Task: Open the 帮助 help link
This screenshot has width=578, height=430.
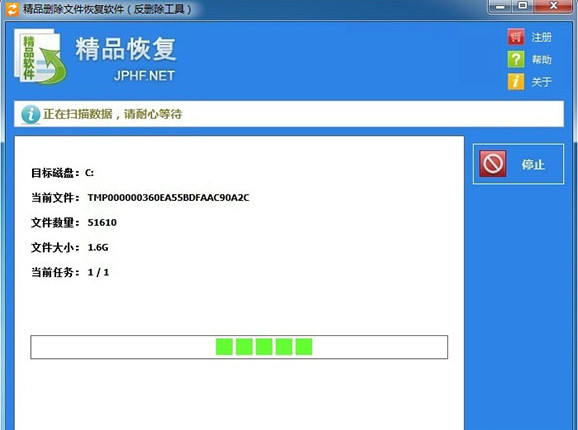Action: [541, 59]
